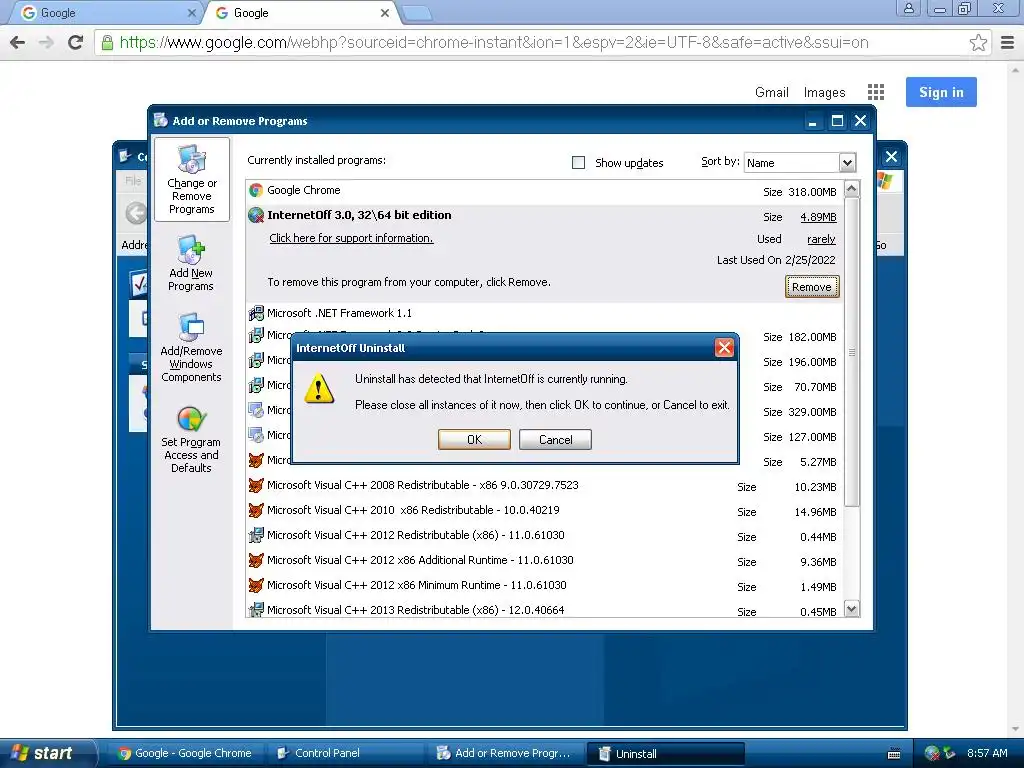Switch to Add or Remove Programs taskbar button
Viewport: 1024px width, 768px height.
point(505,753)
